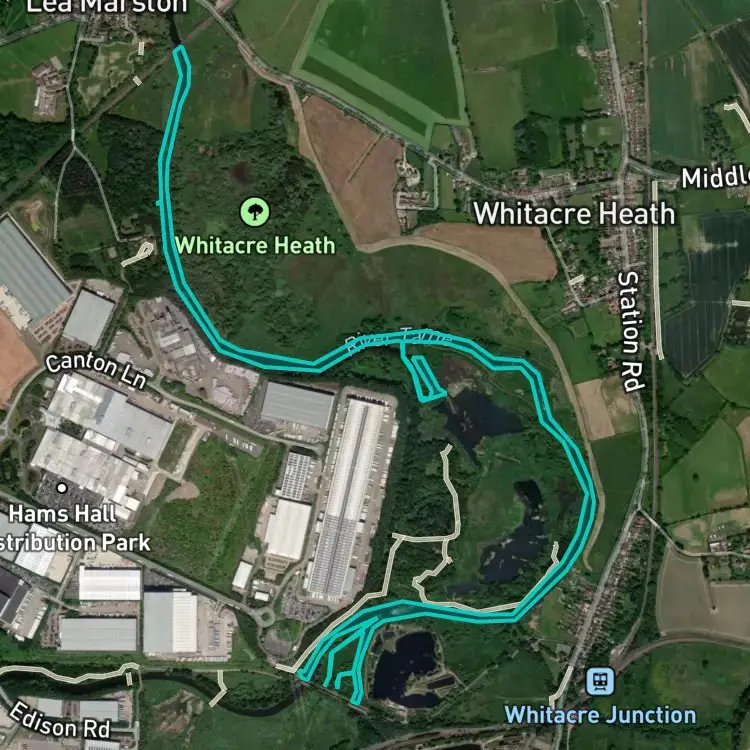The image size is (750, 750).
Task: Click the green striped field at top
Action: [x=383, y=72]
